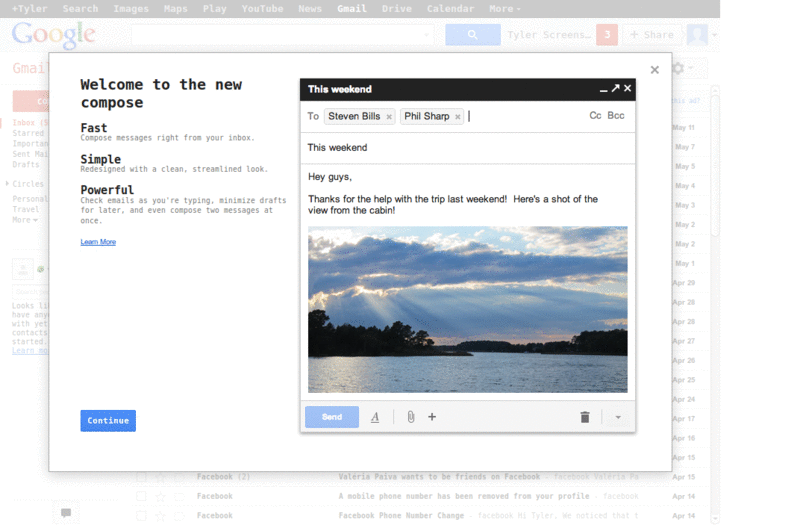Star the mobile phone number removed email
The width and height of the screenshot is (800, 525).
click(x=160, y=496)
